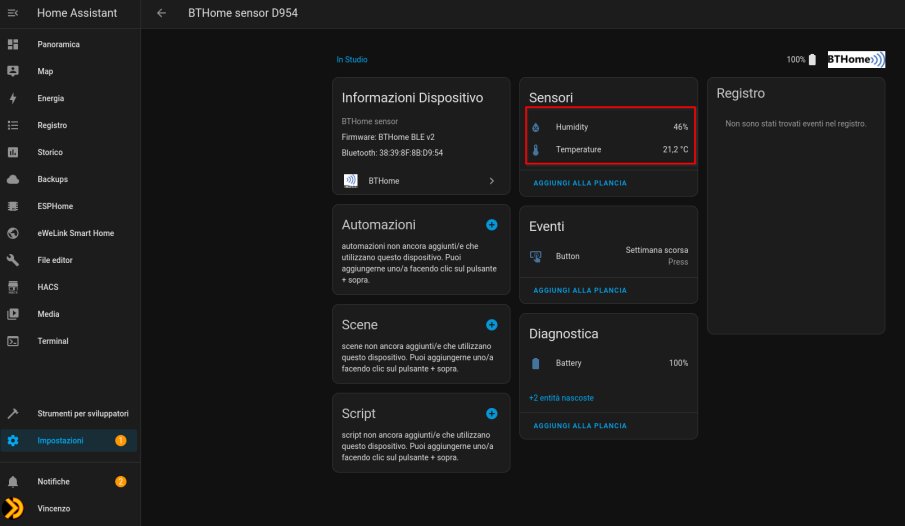Go back with the arrow icon
Image resolution: width=905 pixels, height=526 pixels.
pyautogui.click(x=162, y=13)
